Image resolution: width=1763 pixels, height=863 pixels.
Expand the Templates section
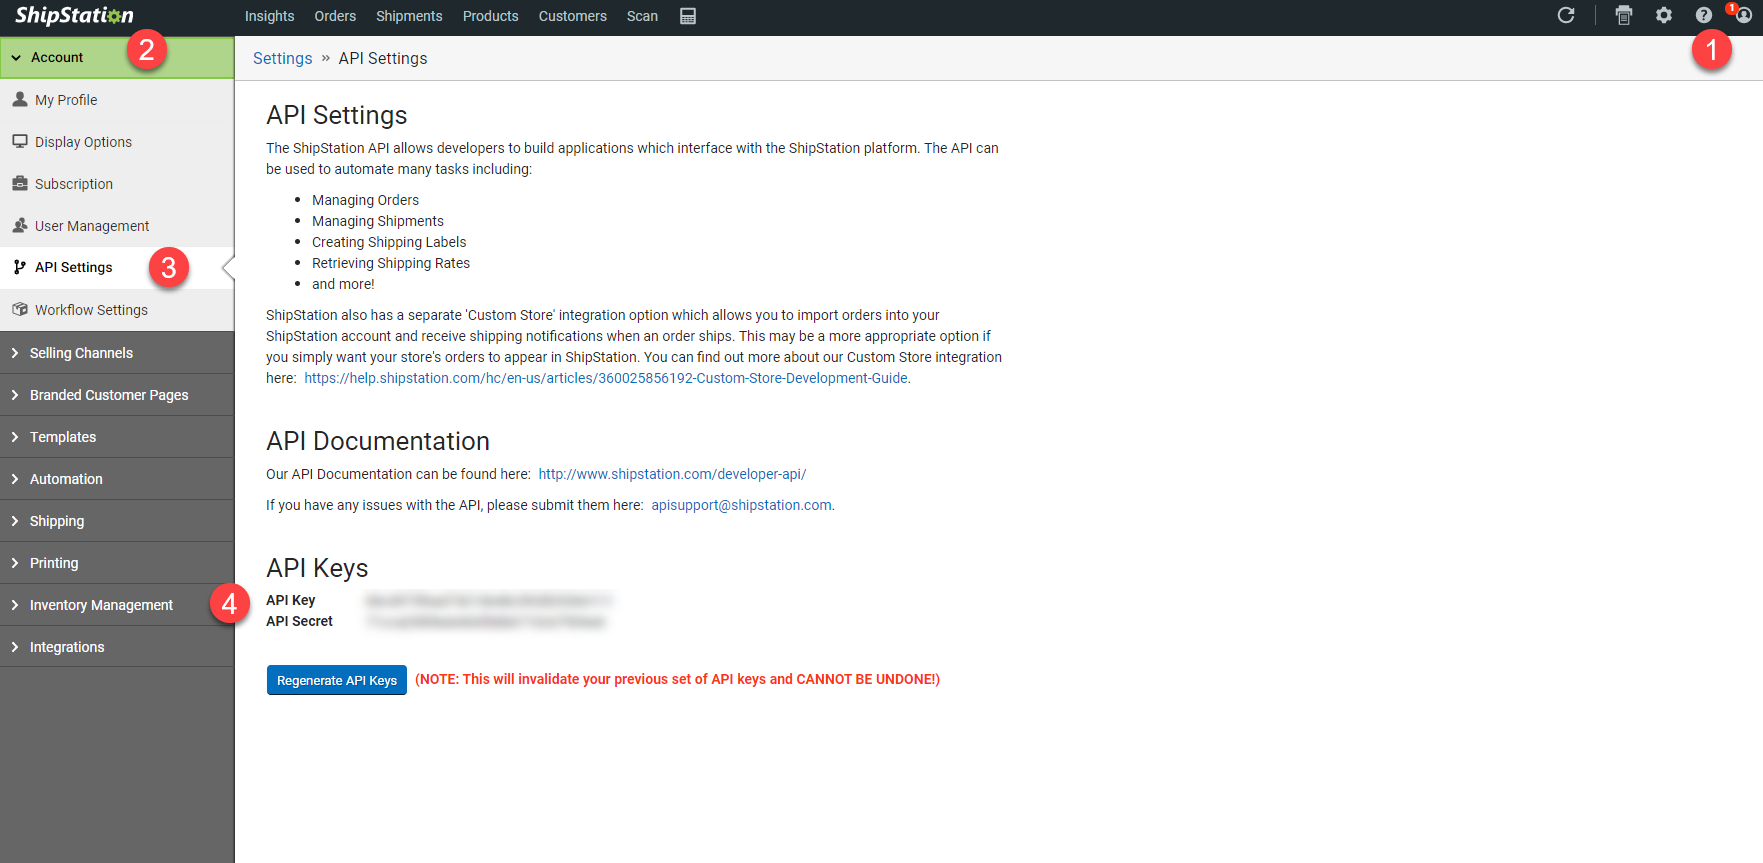tap(117, 437)
